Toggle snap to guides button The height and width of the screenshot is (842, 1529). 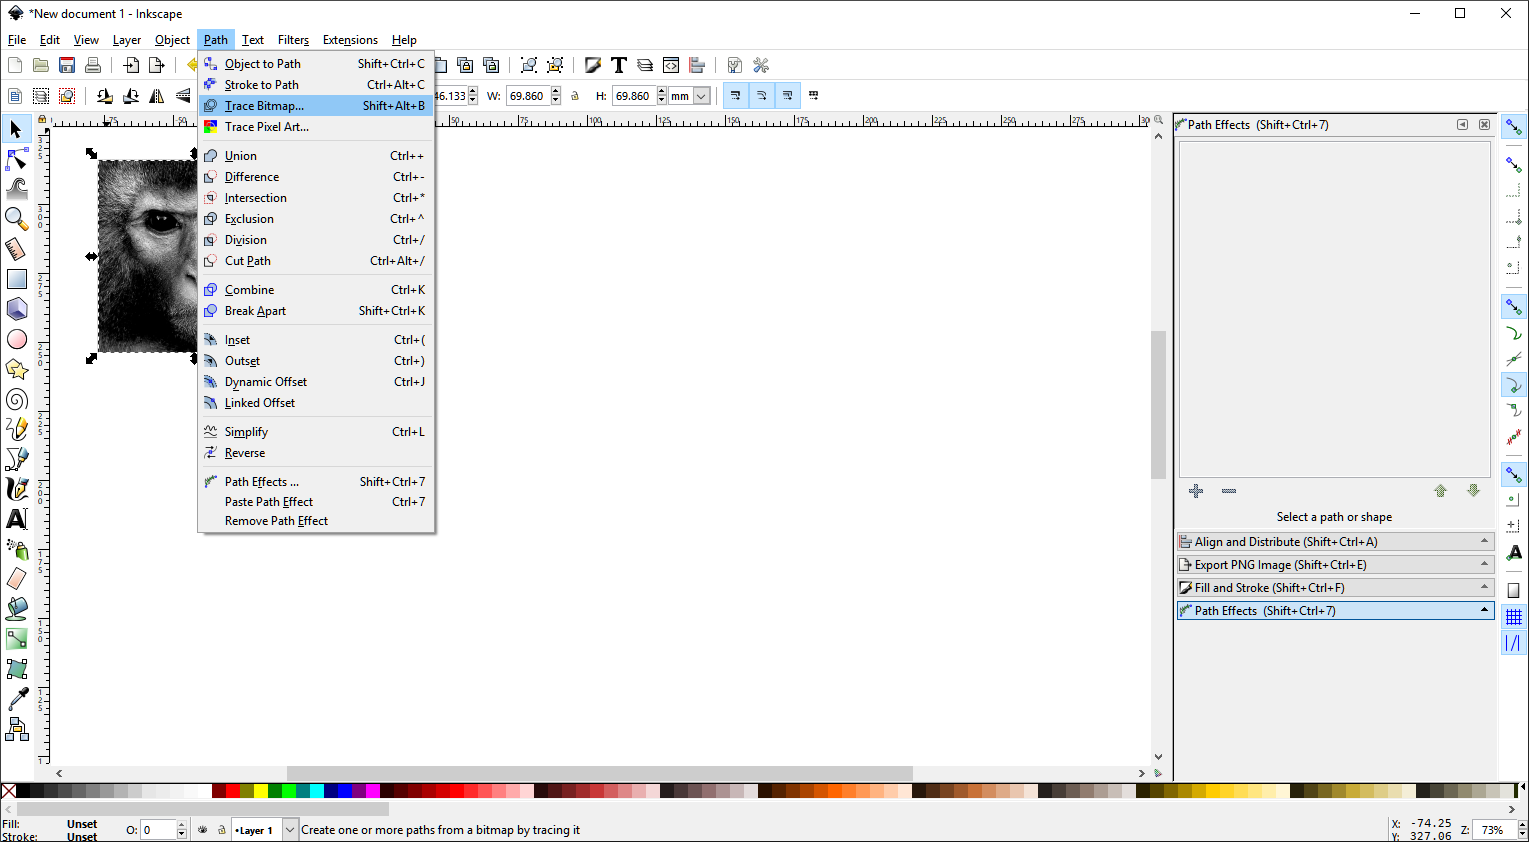click(x=1514, y=643)
